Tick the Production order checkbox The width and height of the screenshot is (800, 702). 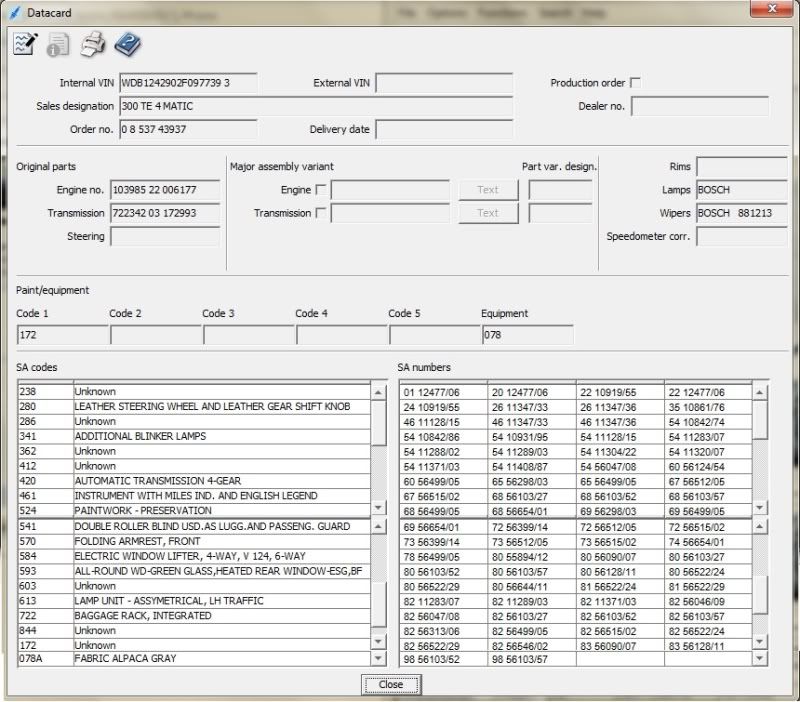coord(635,83)
